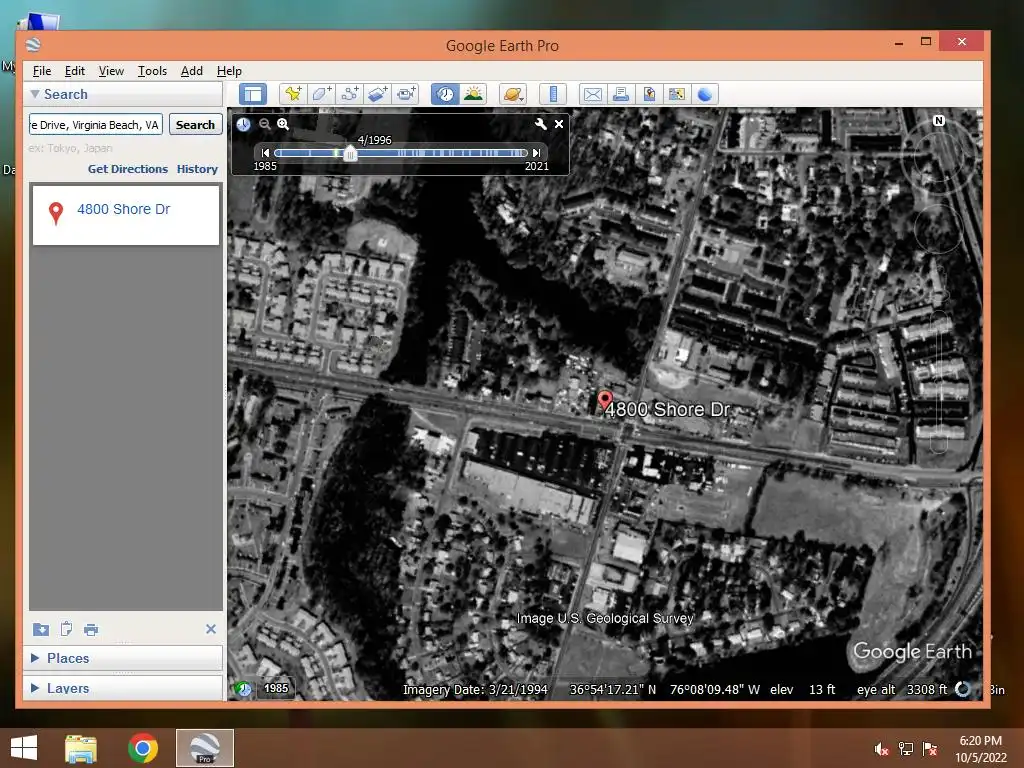Open File Explorer from the taskbar
This screenshot has height=768, width=1024.
click(81, 748)
